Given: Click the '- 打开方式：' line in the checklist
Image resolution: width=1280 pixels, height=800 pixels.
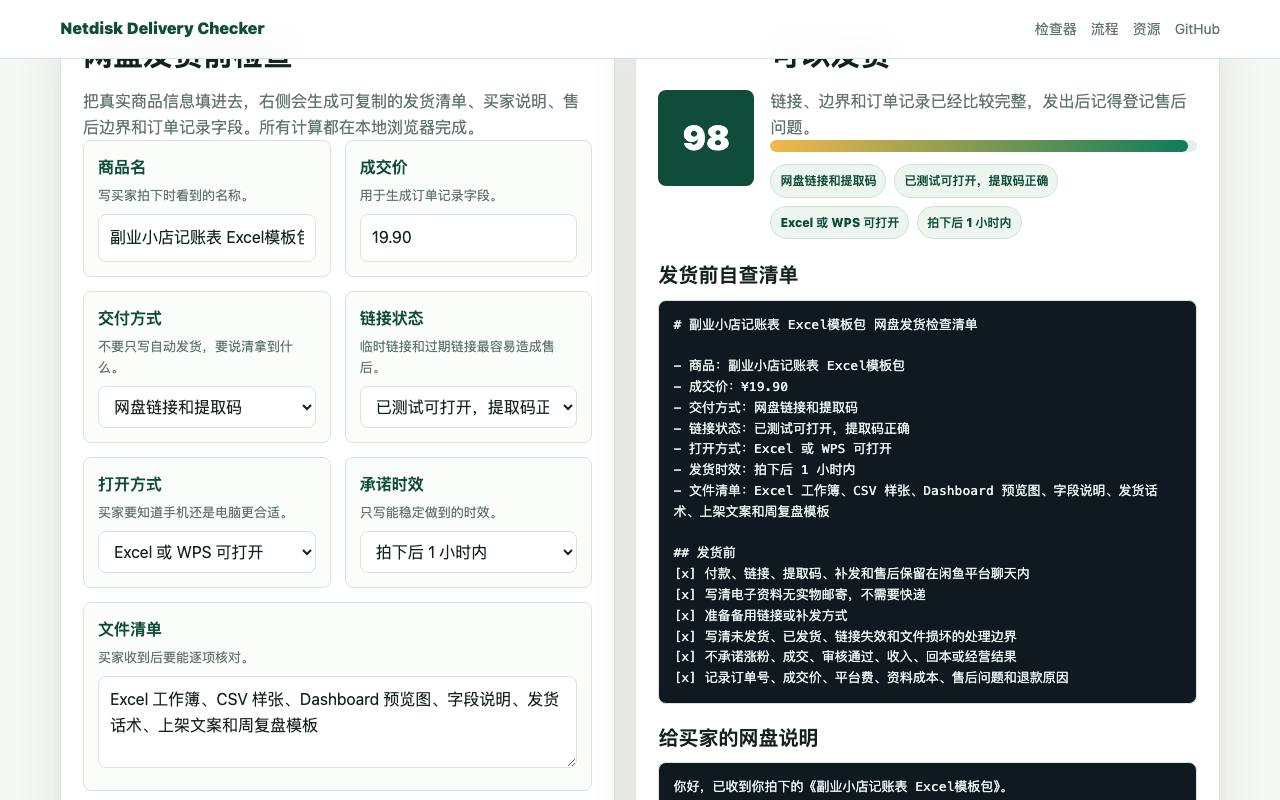Looking at the screenshot, I should (782, 449).
